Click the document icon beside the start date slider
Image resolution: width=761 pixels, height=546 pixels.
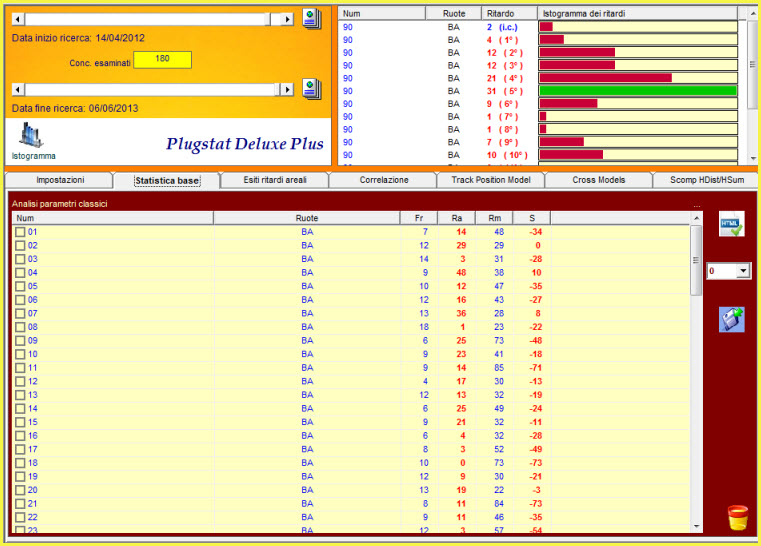(311, 18)
